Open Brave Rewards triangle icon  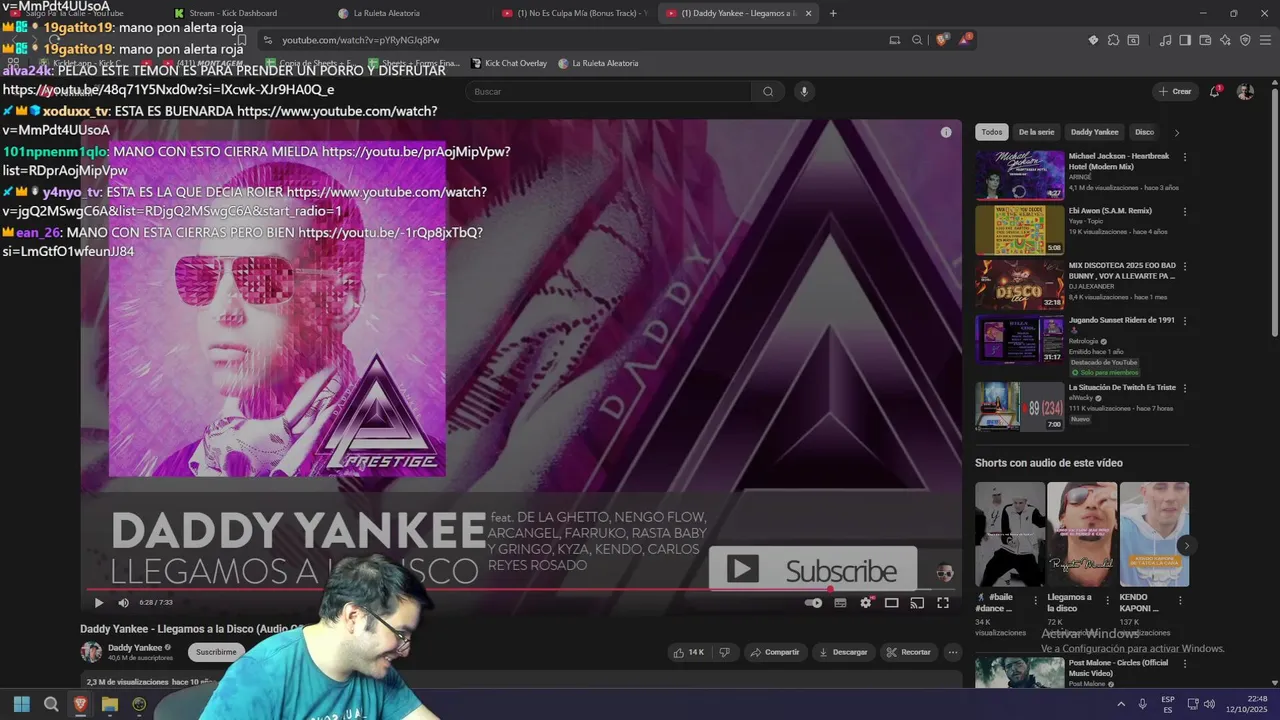point(965,40)
